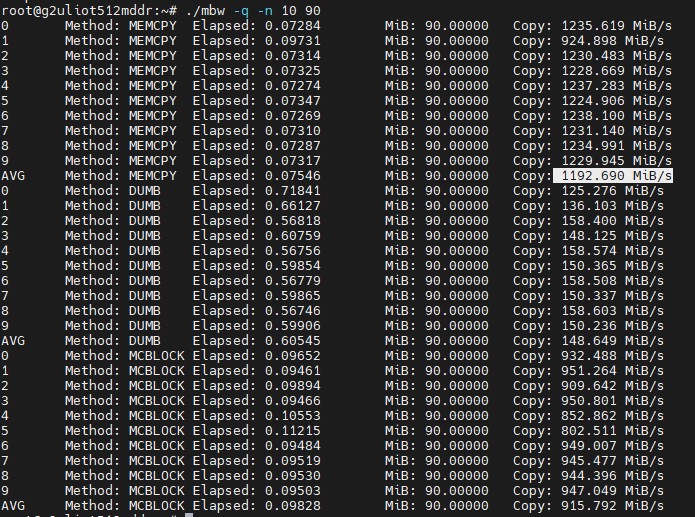Click the MEMCPY average elapsed '0.07546'
The image size is (695, 517).
click(x=293, y=176)
